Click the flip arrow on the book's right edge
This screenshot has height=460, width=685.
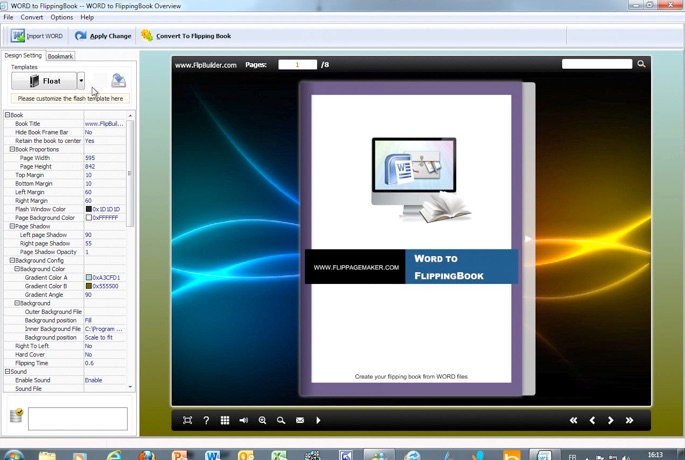click(528, 239)
